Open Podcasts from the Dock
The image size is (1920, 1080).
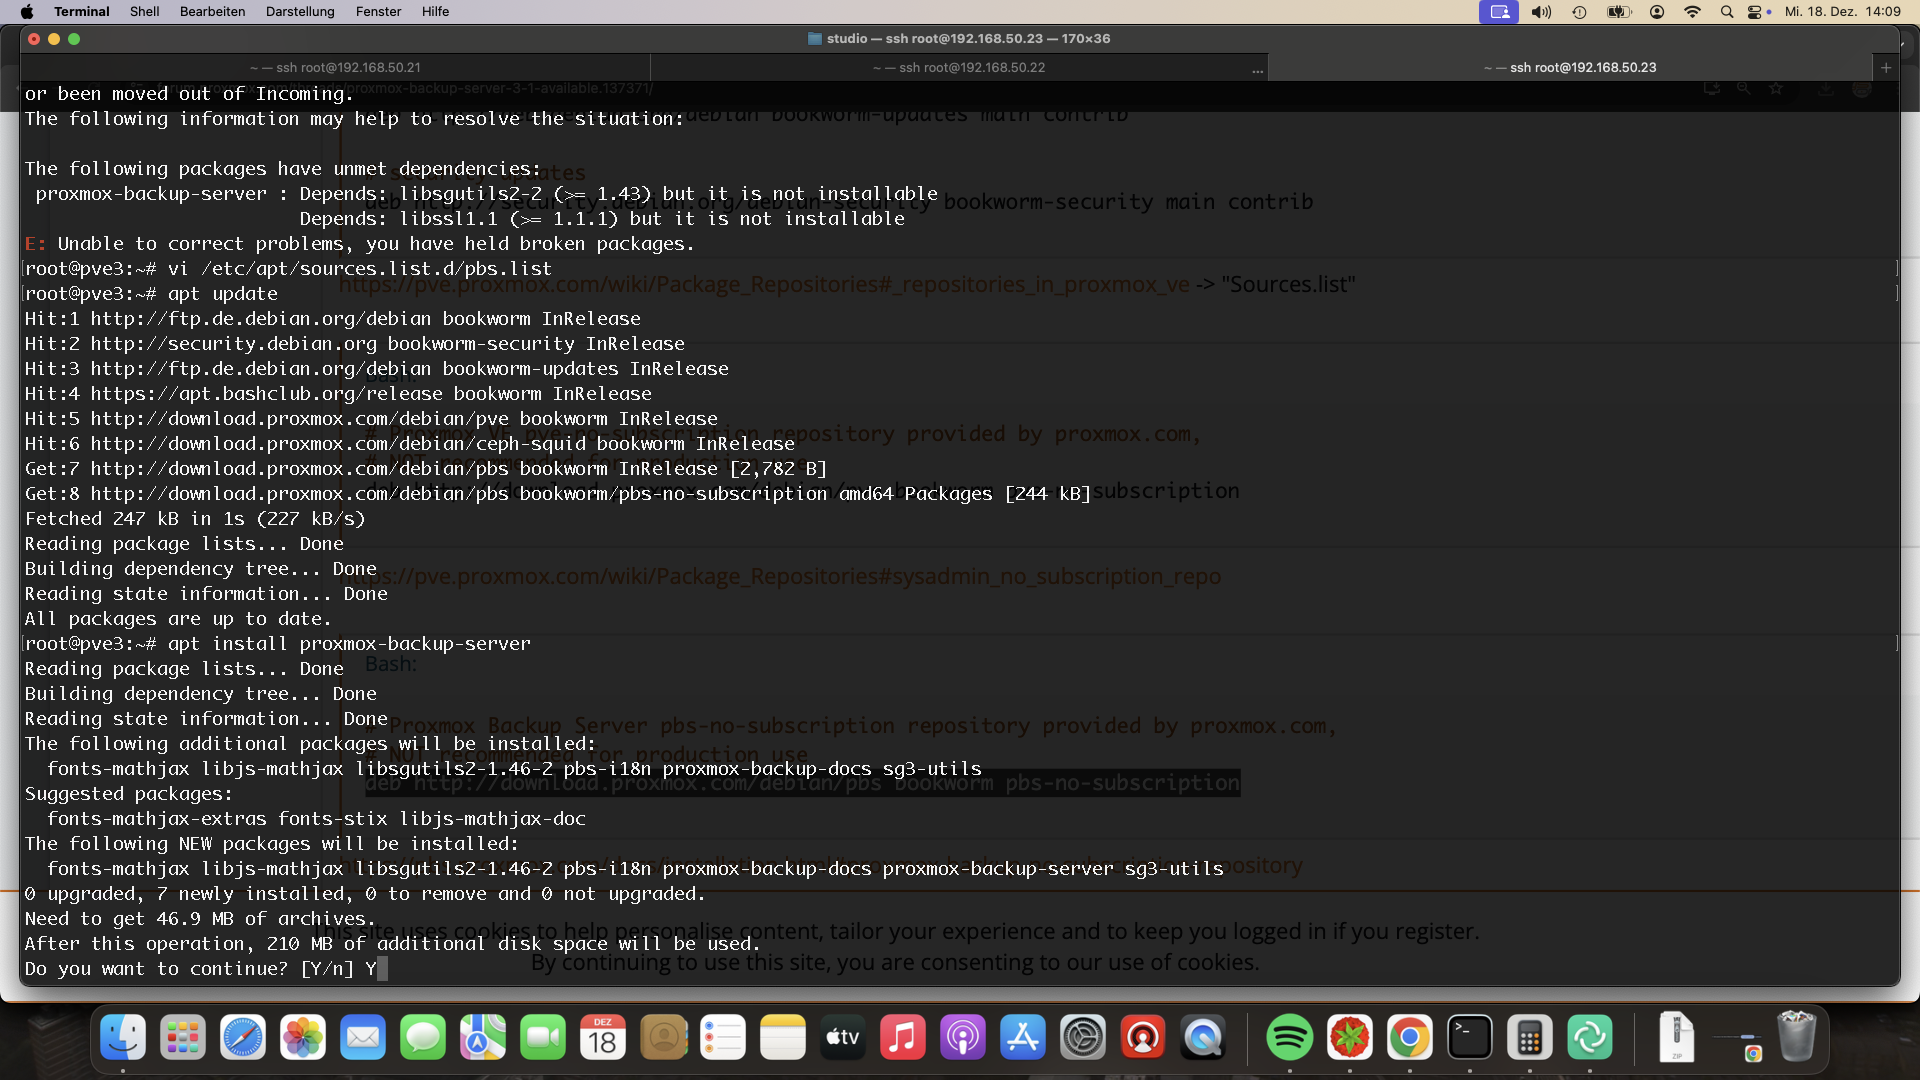963,1037
